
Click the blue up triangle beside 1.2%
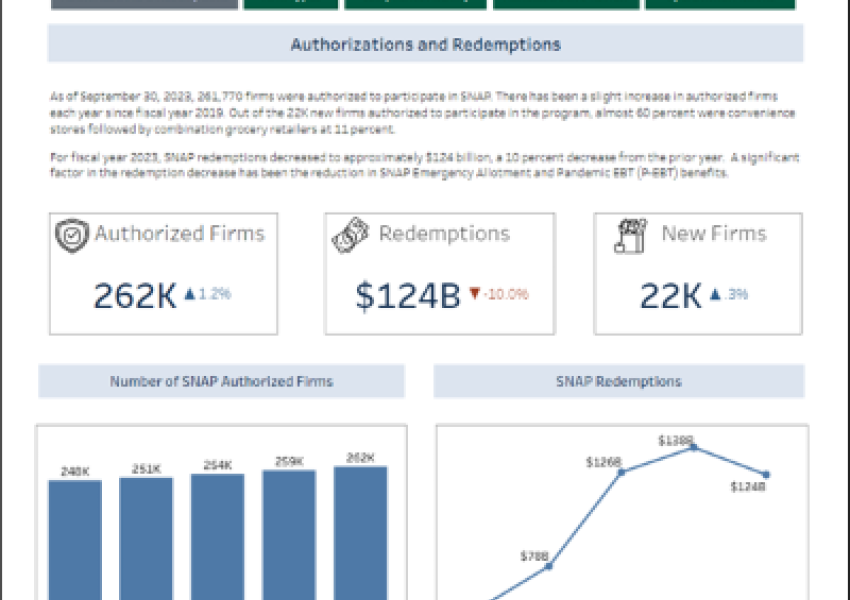[190, 294]
